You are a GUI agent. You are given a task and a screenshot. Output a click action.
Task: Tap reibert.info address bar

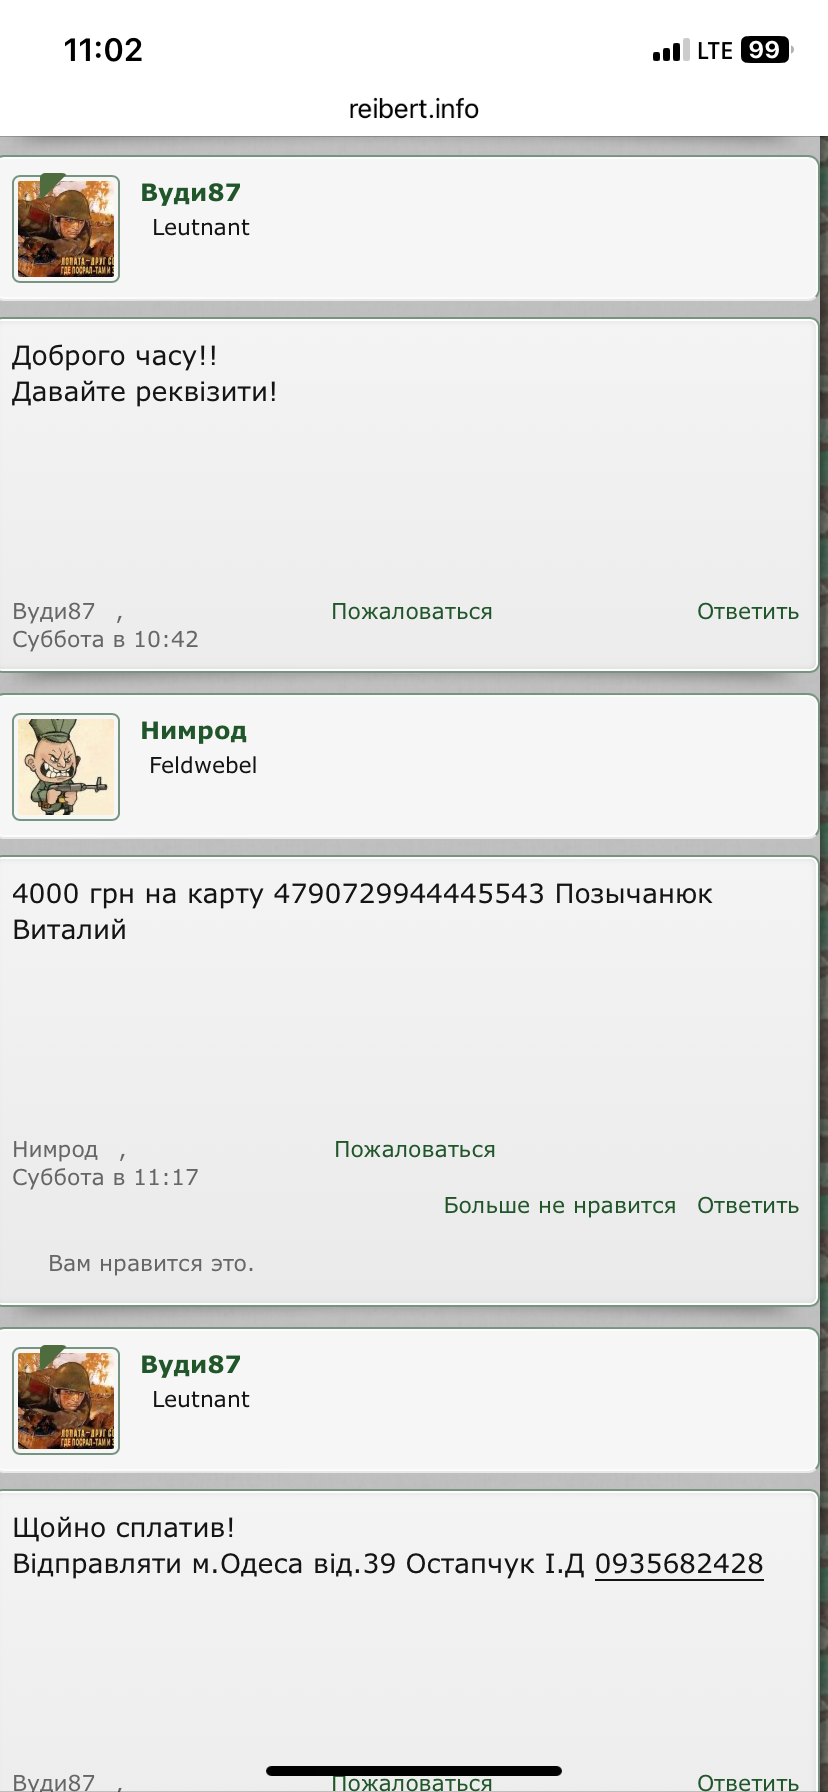click(414, 109)
